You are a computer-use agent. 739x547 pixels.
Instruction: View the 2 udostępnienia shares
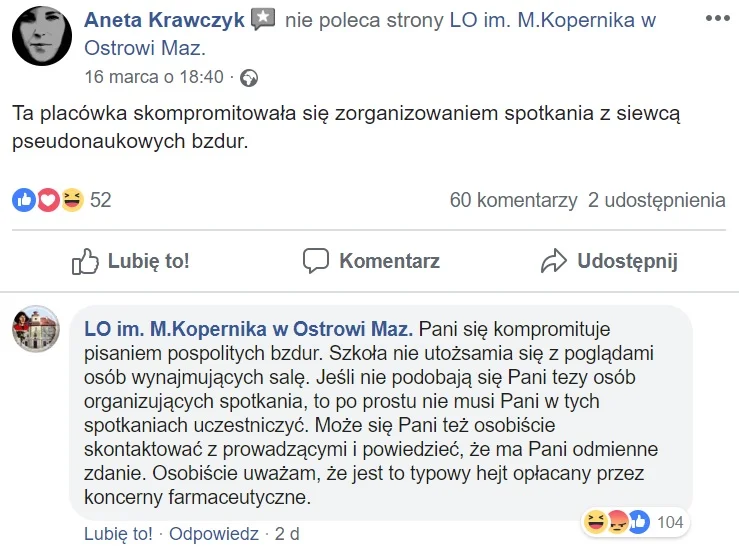click(657, 200)
